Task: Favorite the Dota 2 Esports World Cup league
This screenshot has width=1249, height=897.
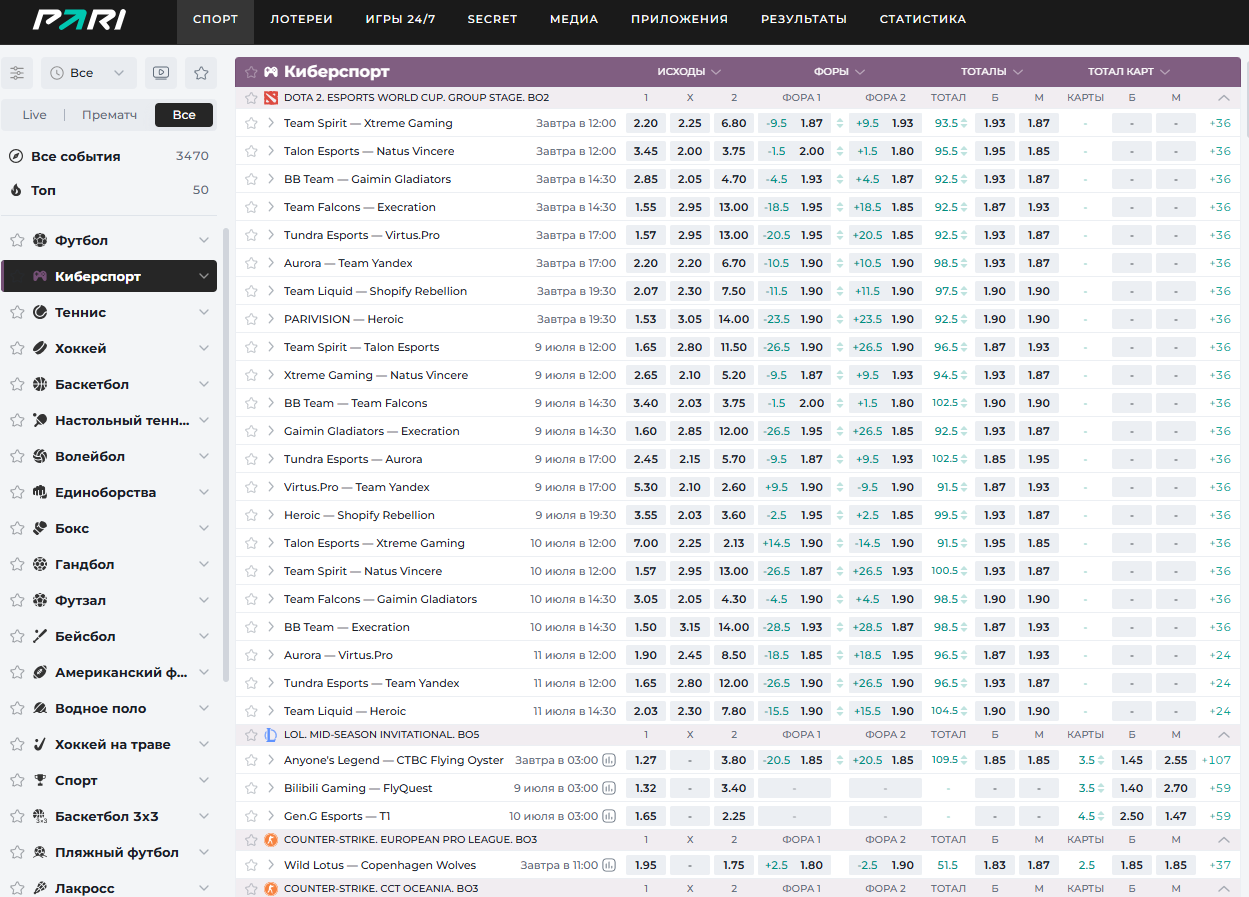Action: [x=251, y=98]
